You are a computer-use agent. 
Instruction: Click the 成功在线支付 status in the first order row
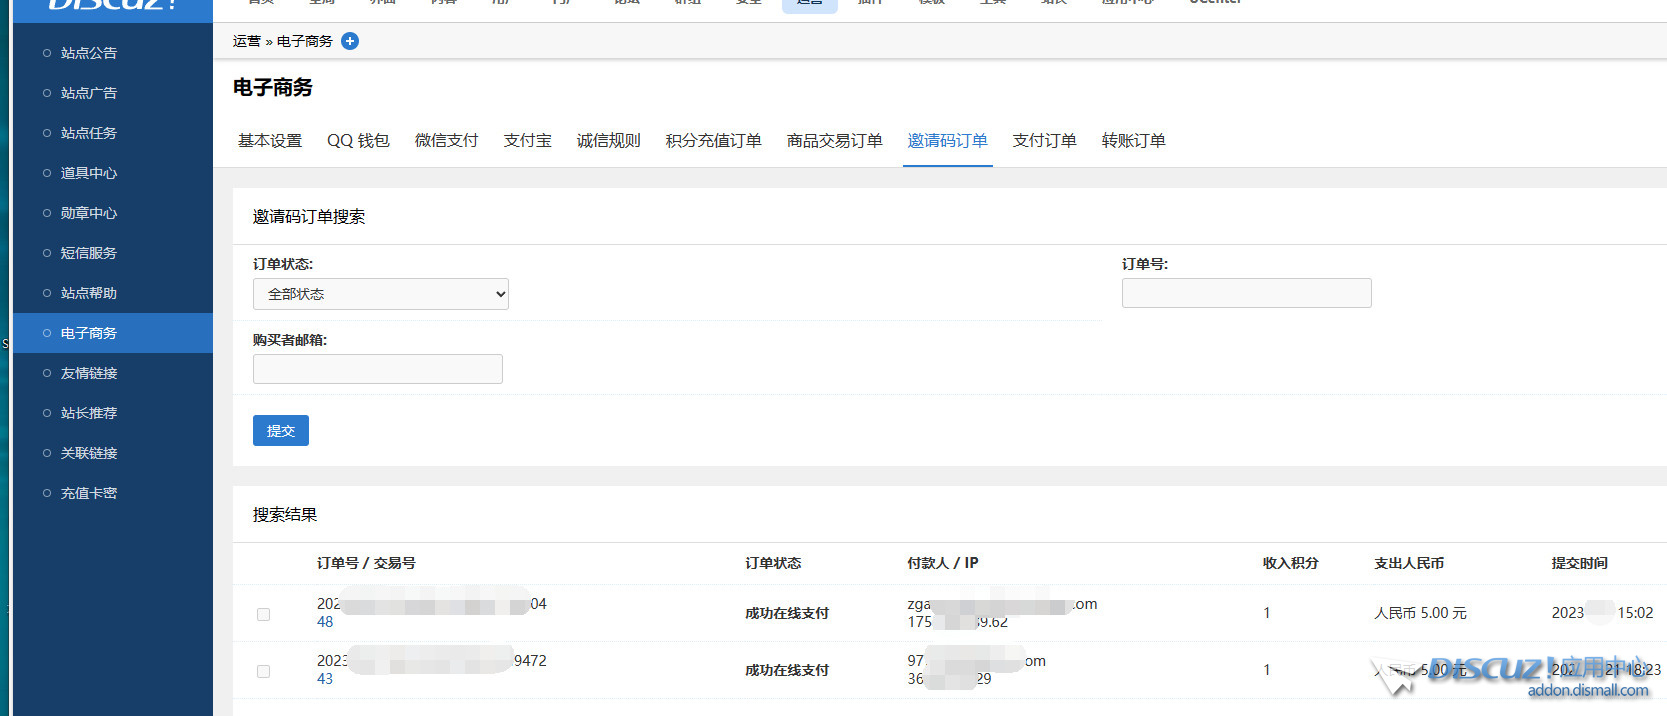pyautogui.click(x=787, y=613)
